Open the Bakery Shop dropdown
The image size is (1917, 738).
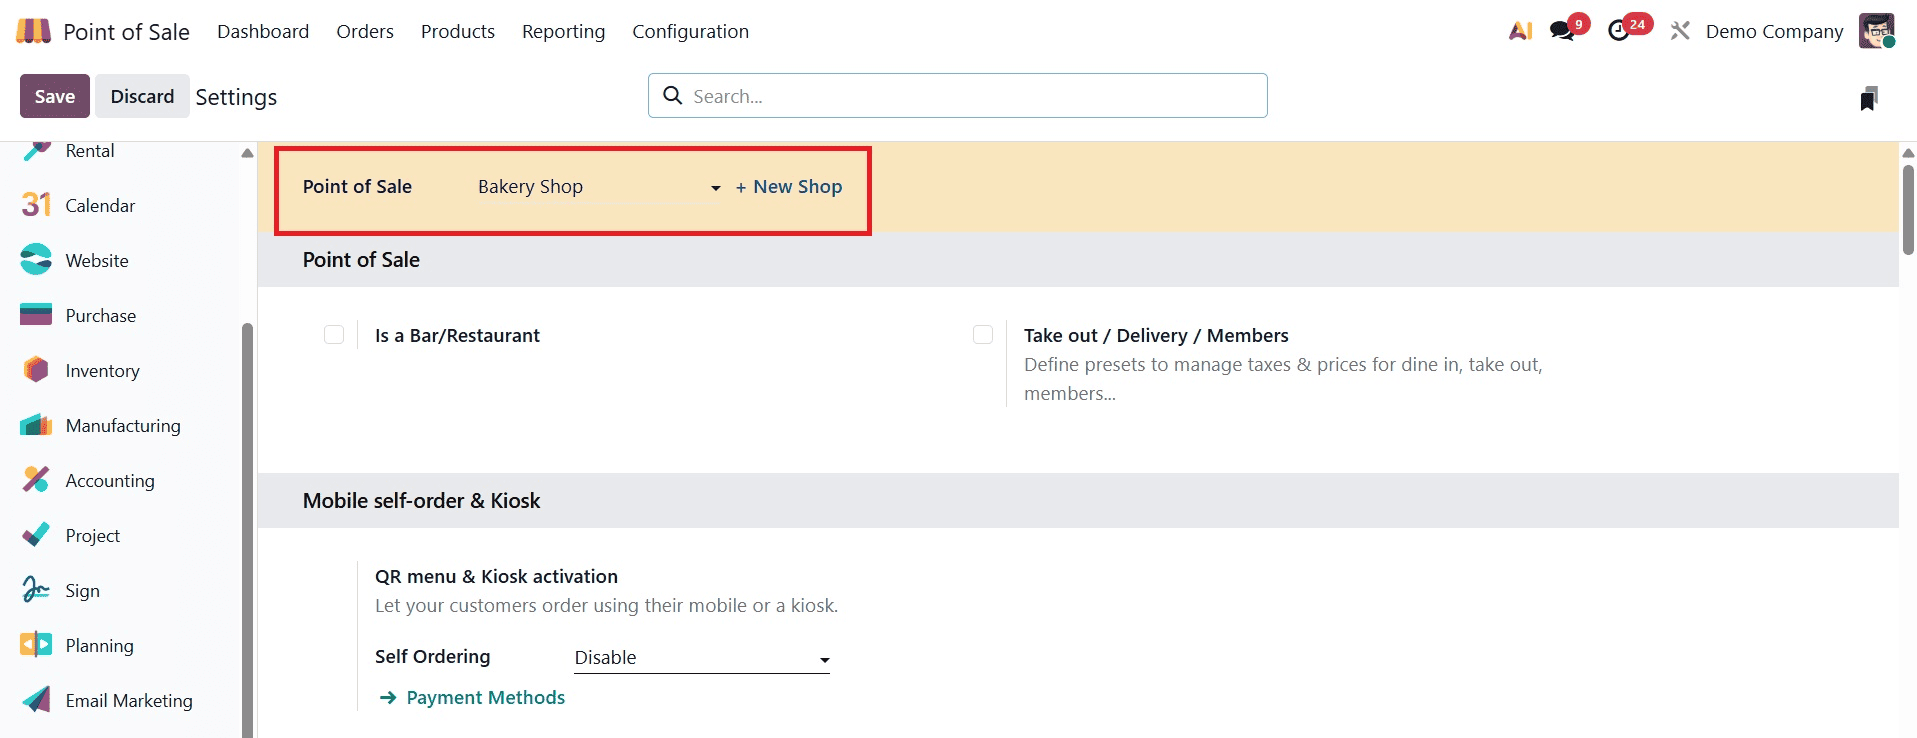pyautogui.click(x=599, y=187)
